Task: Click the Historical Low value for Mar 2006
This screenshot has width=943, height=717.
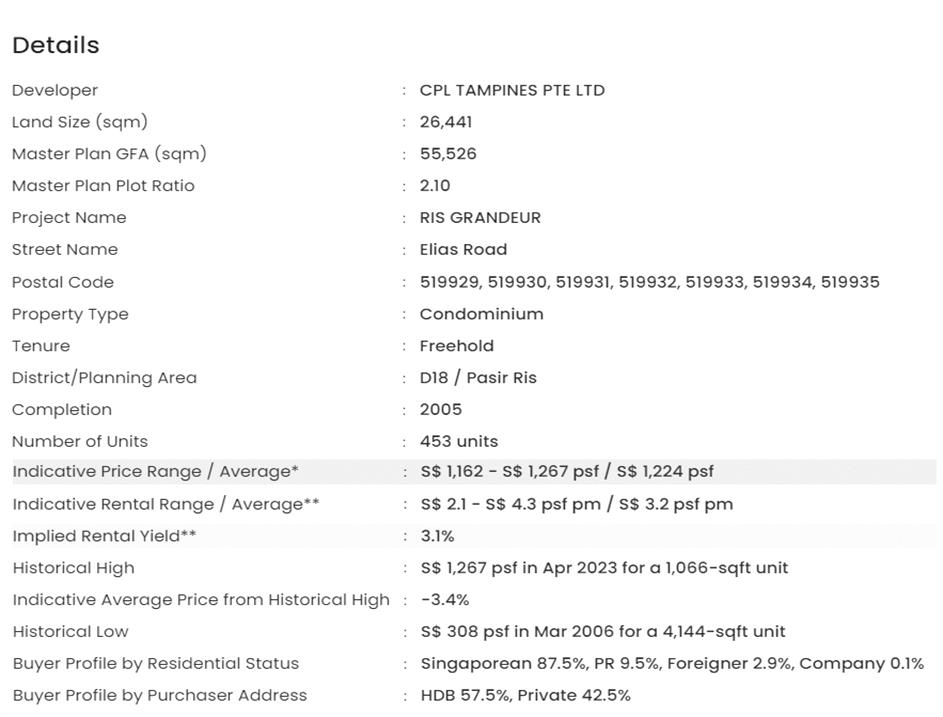Action: point(603,632)
